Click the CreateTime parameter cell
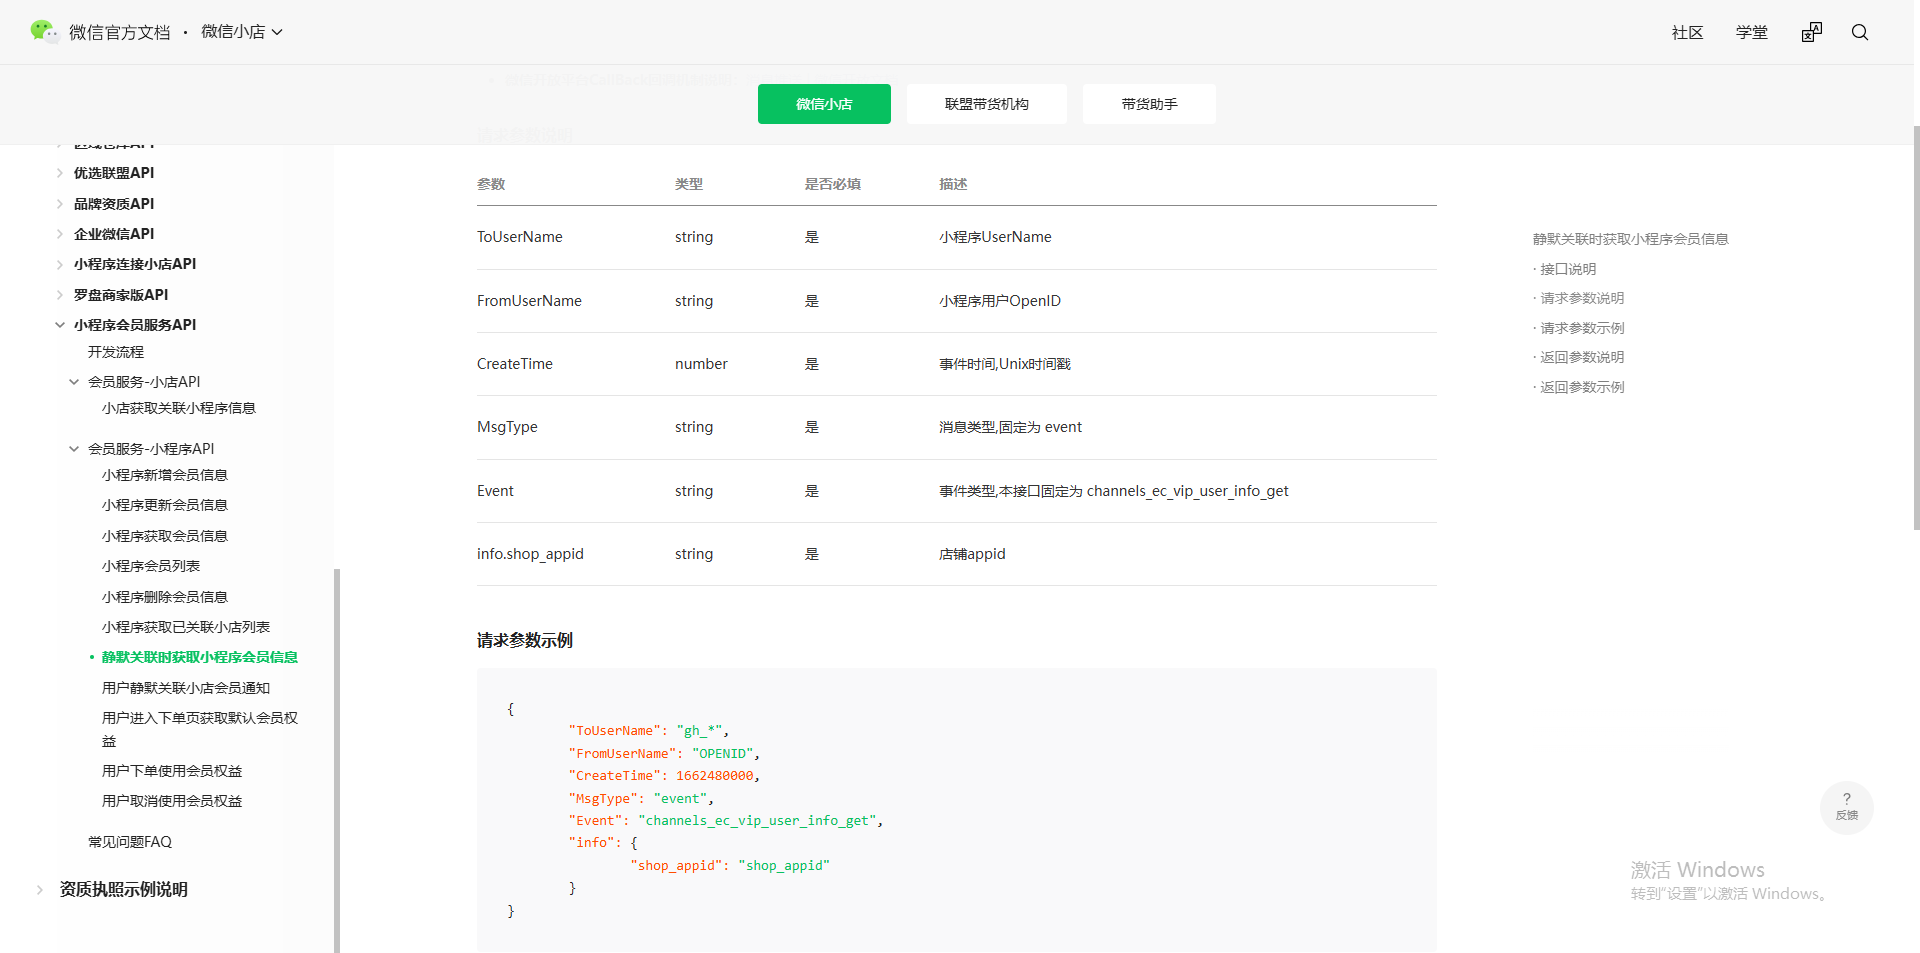Viewport: 1920px width, 953px height. click(x=515, y=364)
